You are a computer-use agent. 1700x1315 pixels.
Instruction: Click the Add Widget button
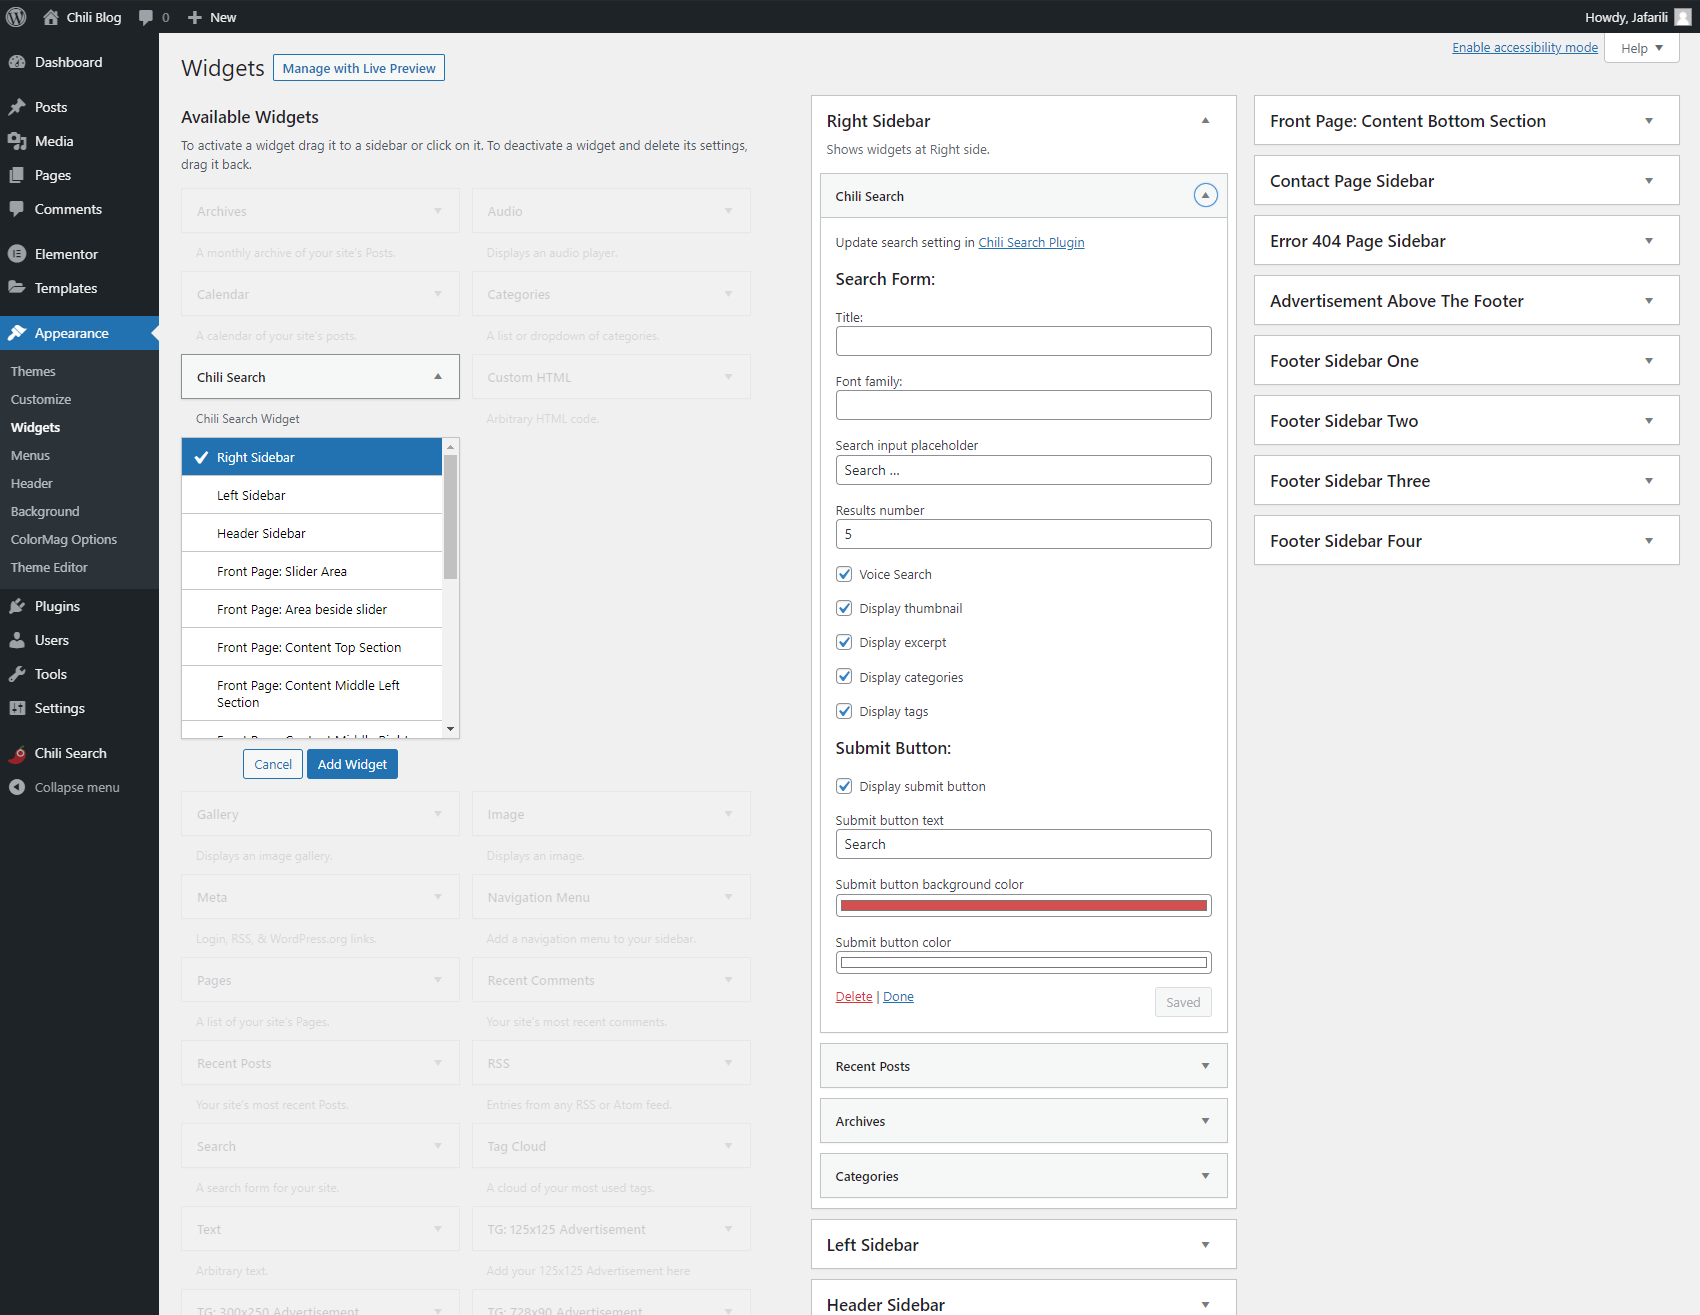(352, 764)
